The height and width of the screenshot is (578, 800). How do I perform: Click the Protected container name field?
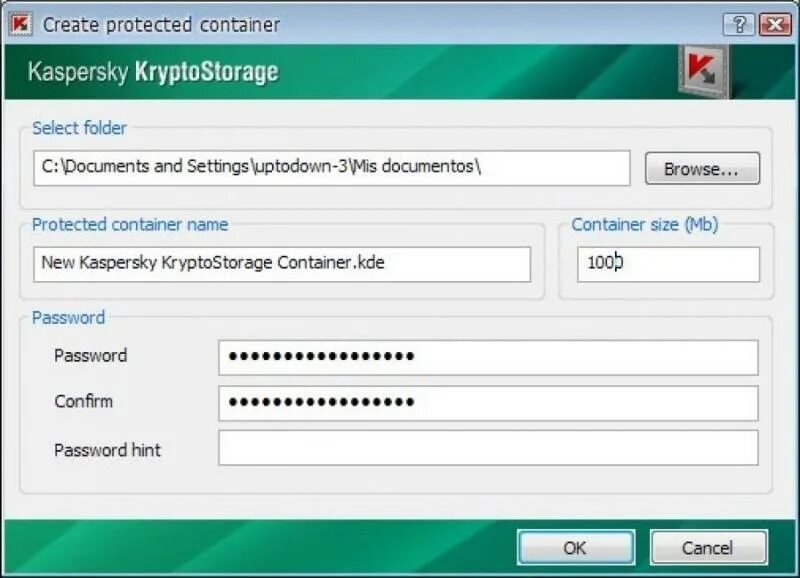282,264
